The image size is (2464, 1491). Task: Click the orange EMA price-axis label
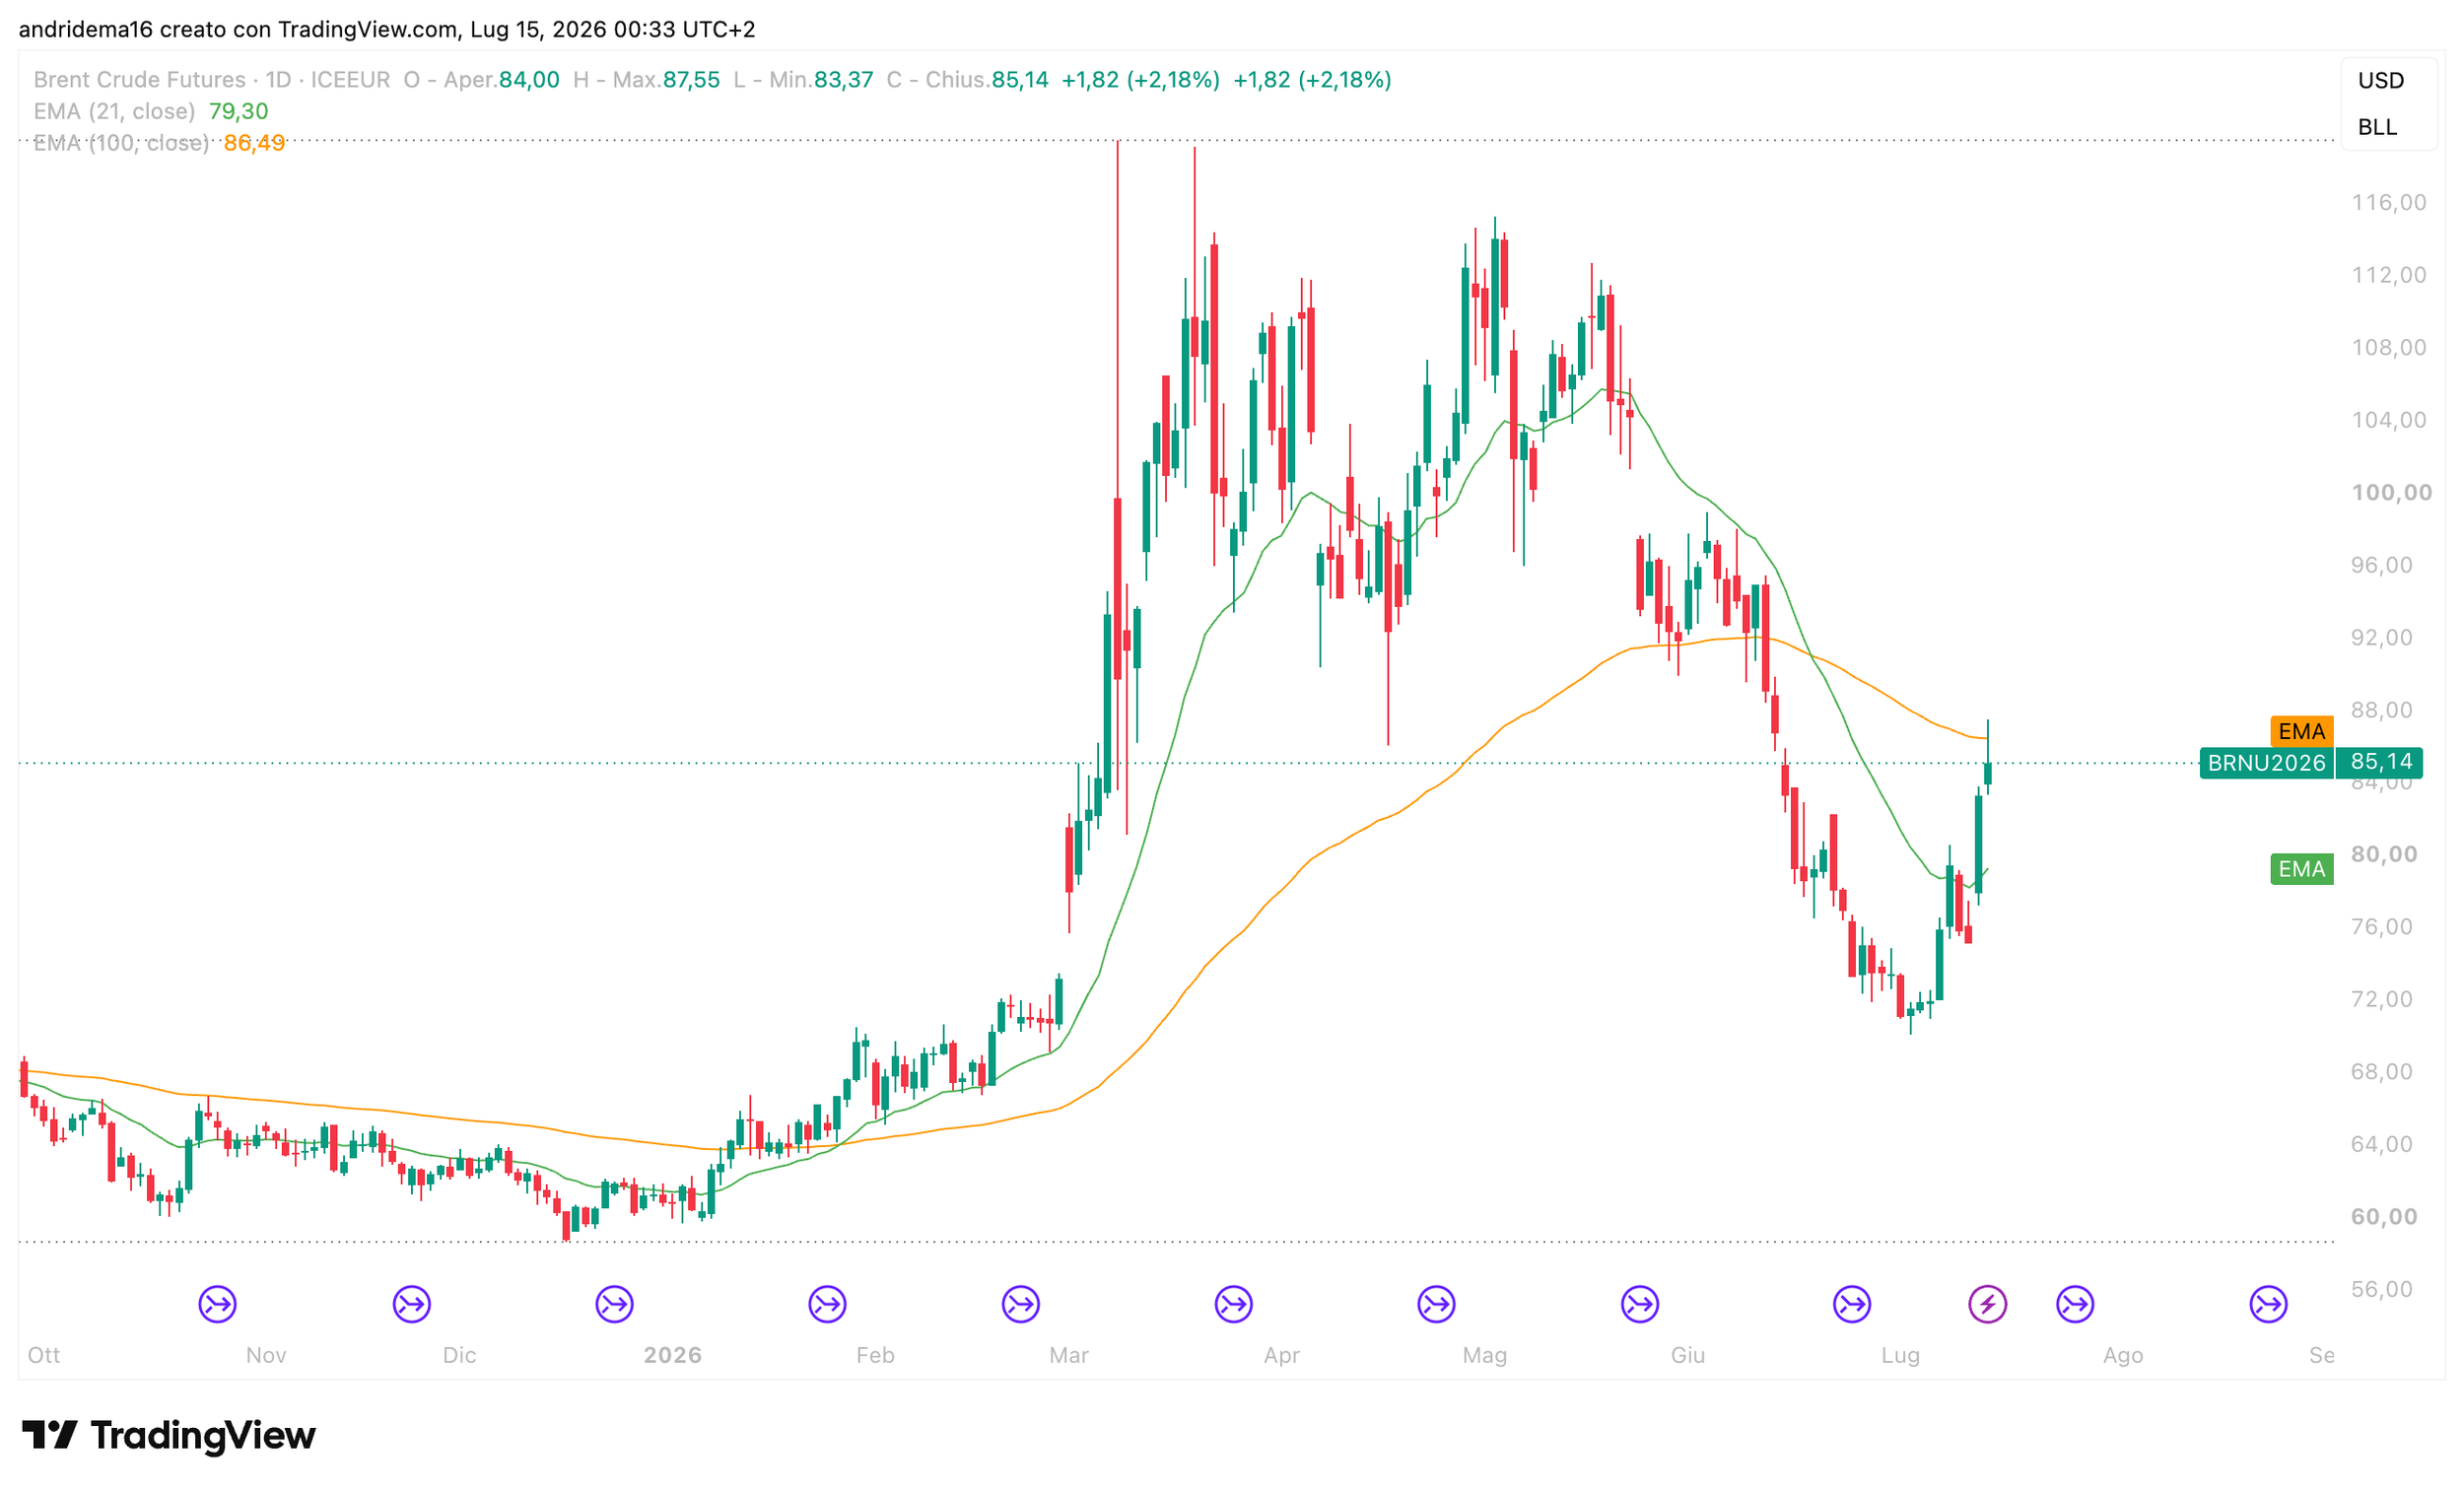pos(2302,732)
